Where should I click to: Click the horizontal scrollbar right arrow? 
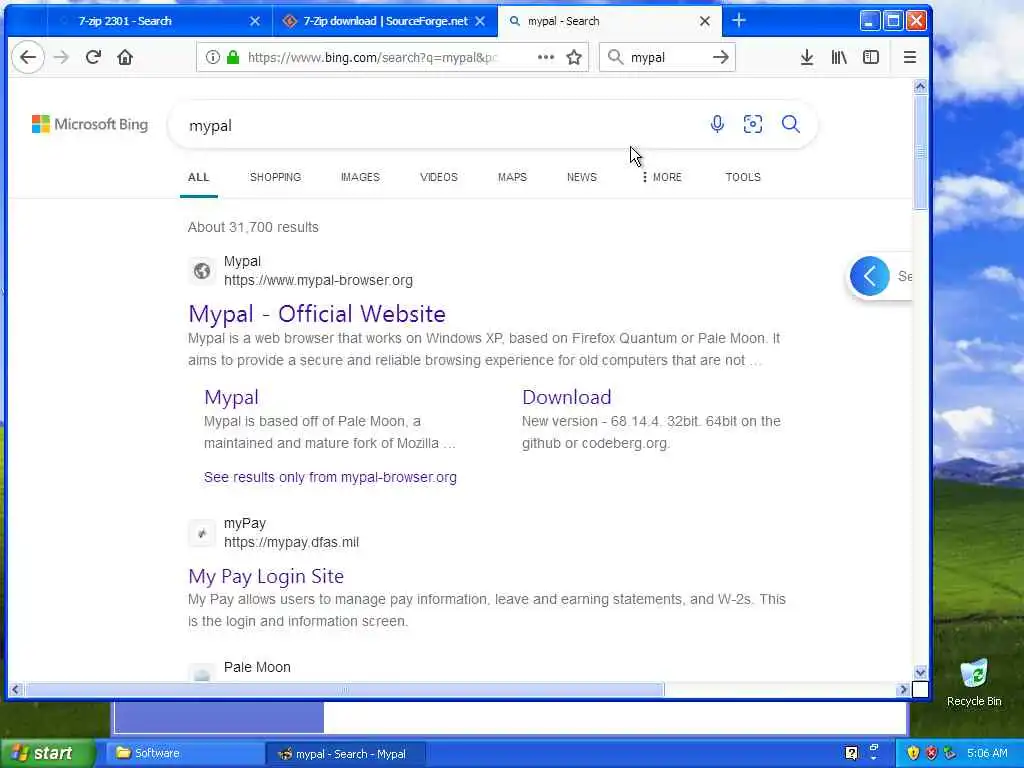coord(904,689)
